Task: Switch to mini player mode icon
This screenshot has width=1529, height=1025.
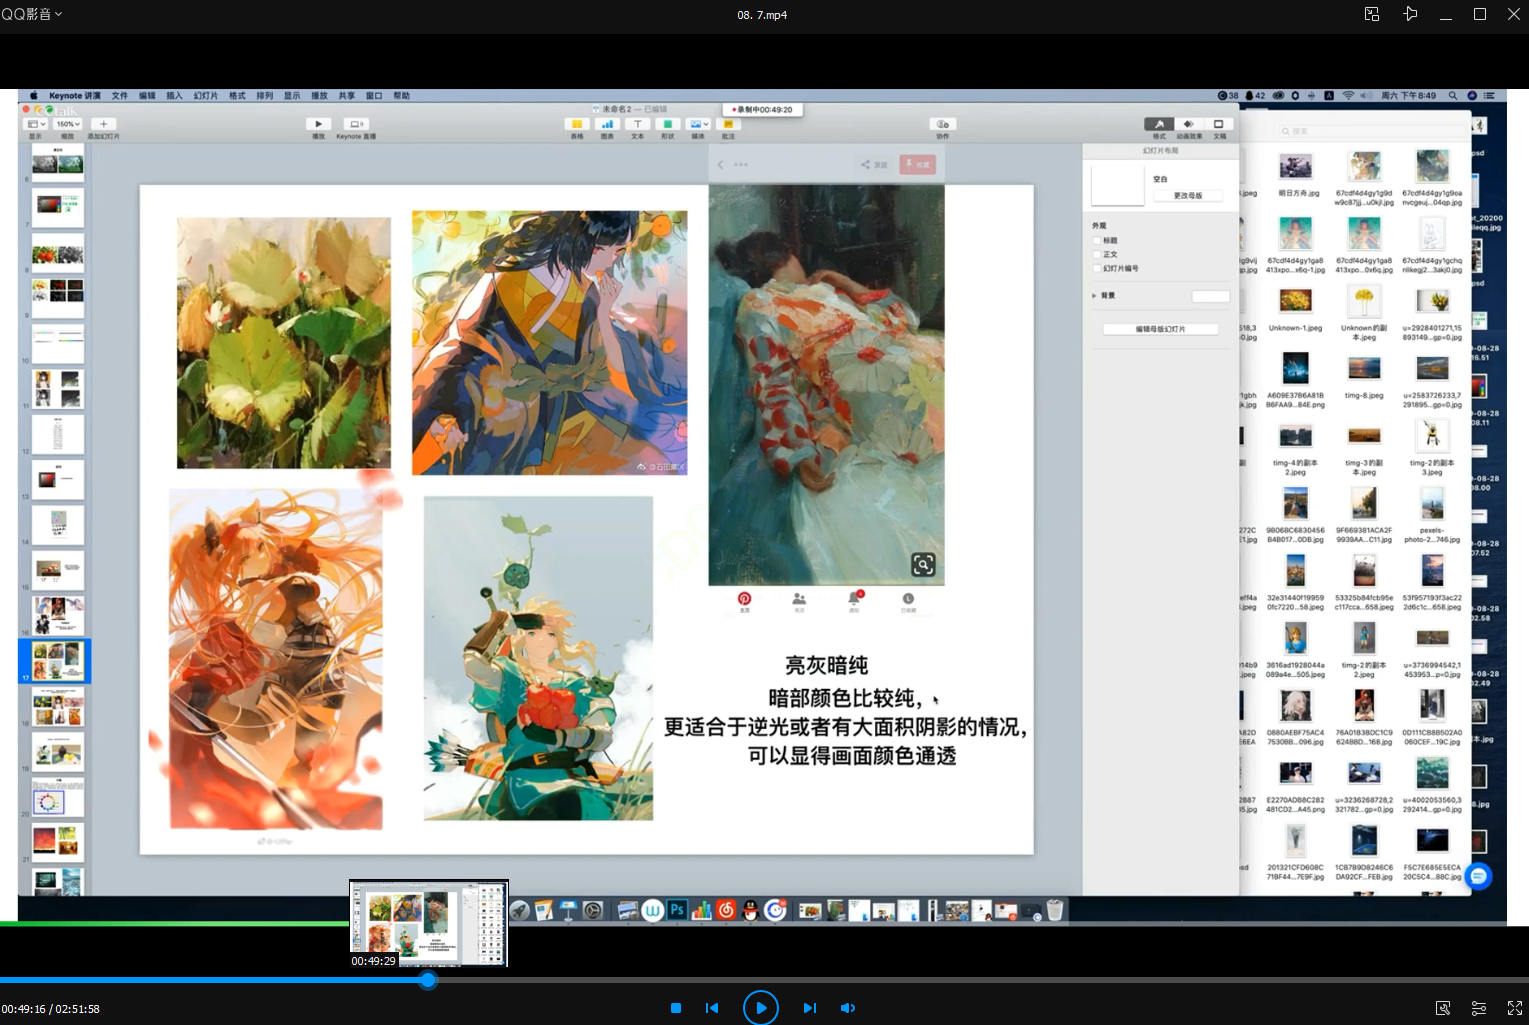Action: point(1372,14)
